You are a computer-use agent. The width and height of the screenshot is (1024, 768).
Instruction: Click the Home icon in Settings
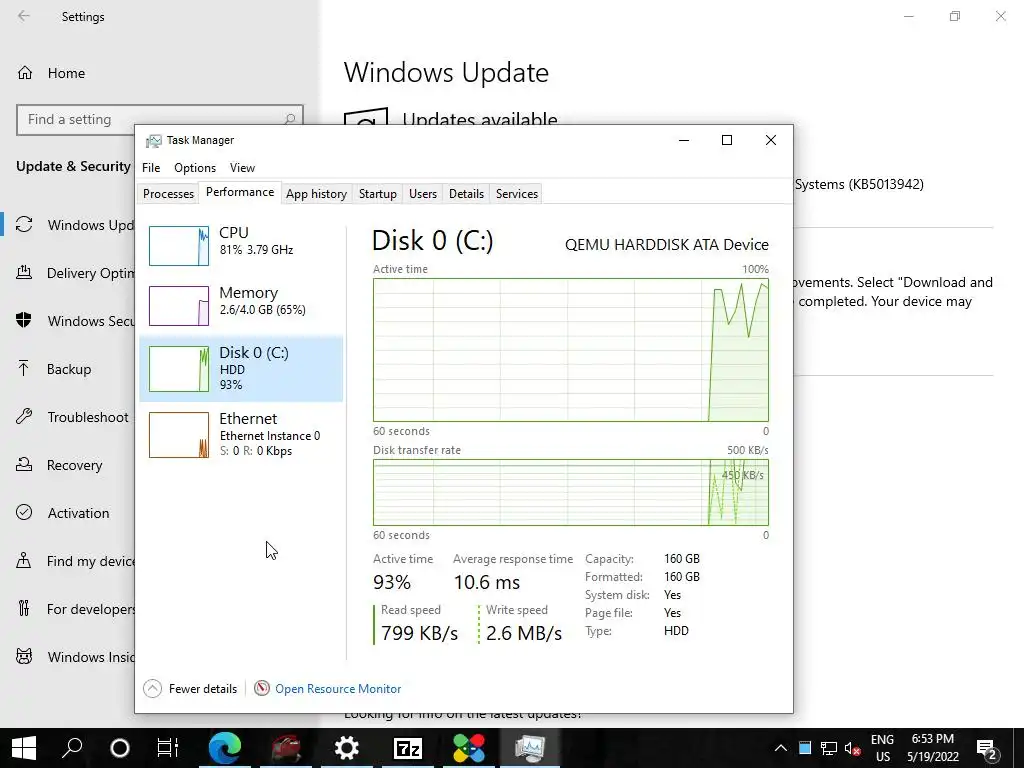point(25,72)
